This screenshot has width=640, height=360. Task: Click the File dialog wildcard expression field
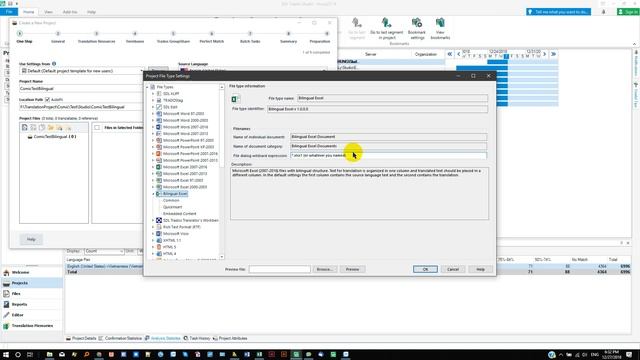tap(388, 156)
